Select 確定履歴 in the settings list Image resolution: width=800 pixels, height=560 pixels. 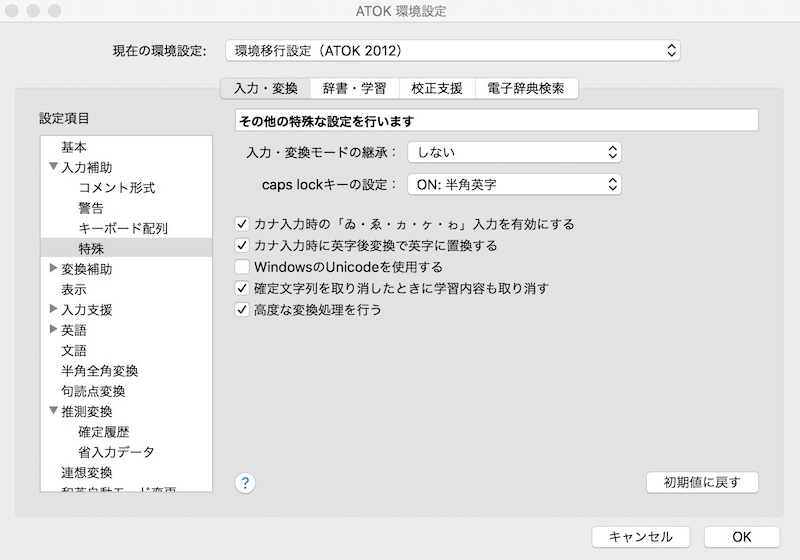104,432
